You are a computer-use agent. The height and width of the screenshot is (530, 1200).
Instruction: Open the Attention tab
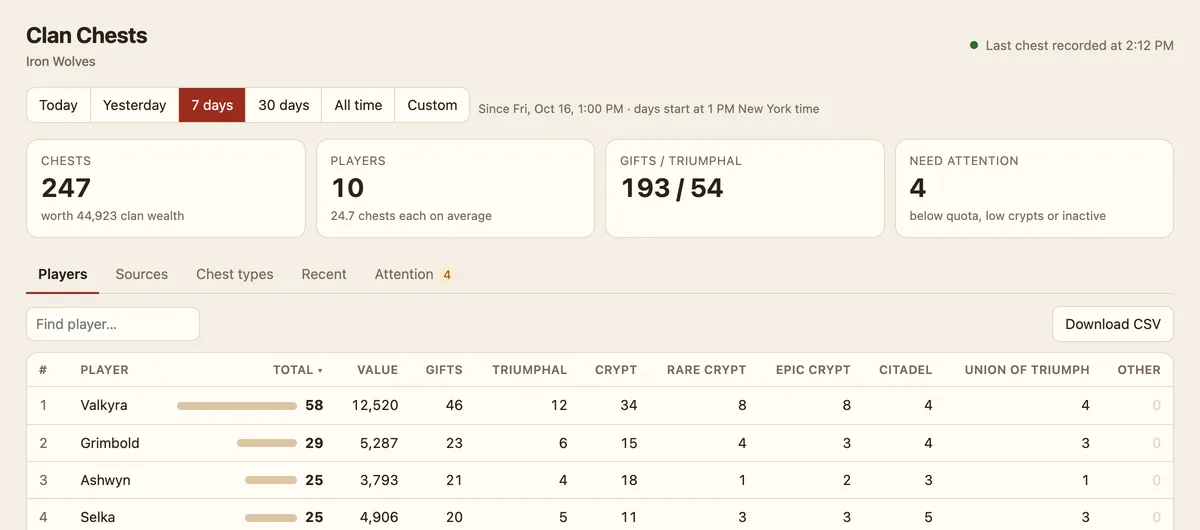(x=415, y=274)
